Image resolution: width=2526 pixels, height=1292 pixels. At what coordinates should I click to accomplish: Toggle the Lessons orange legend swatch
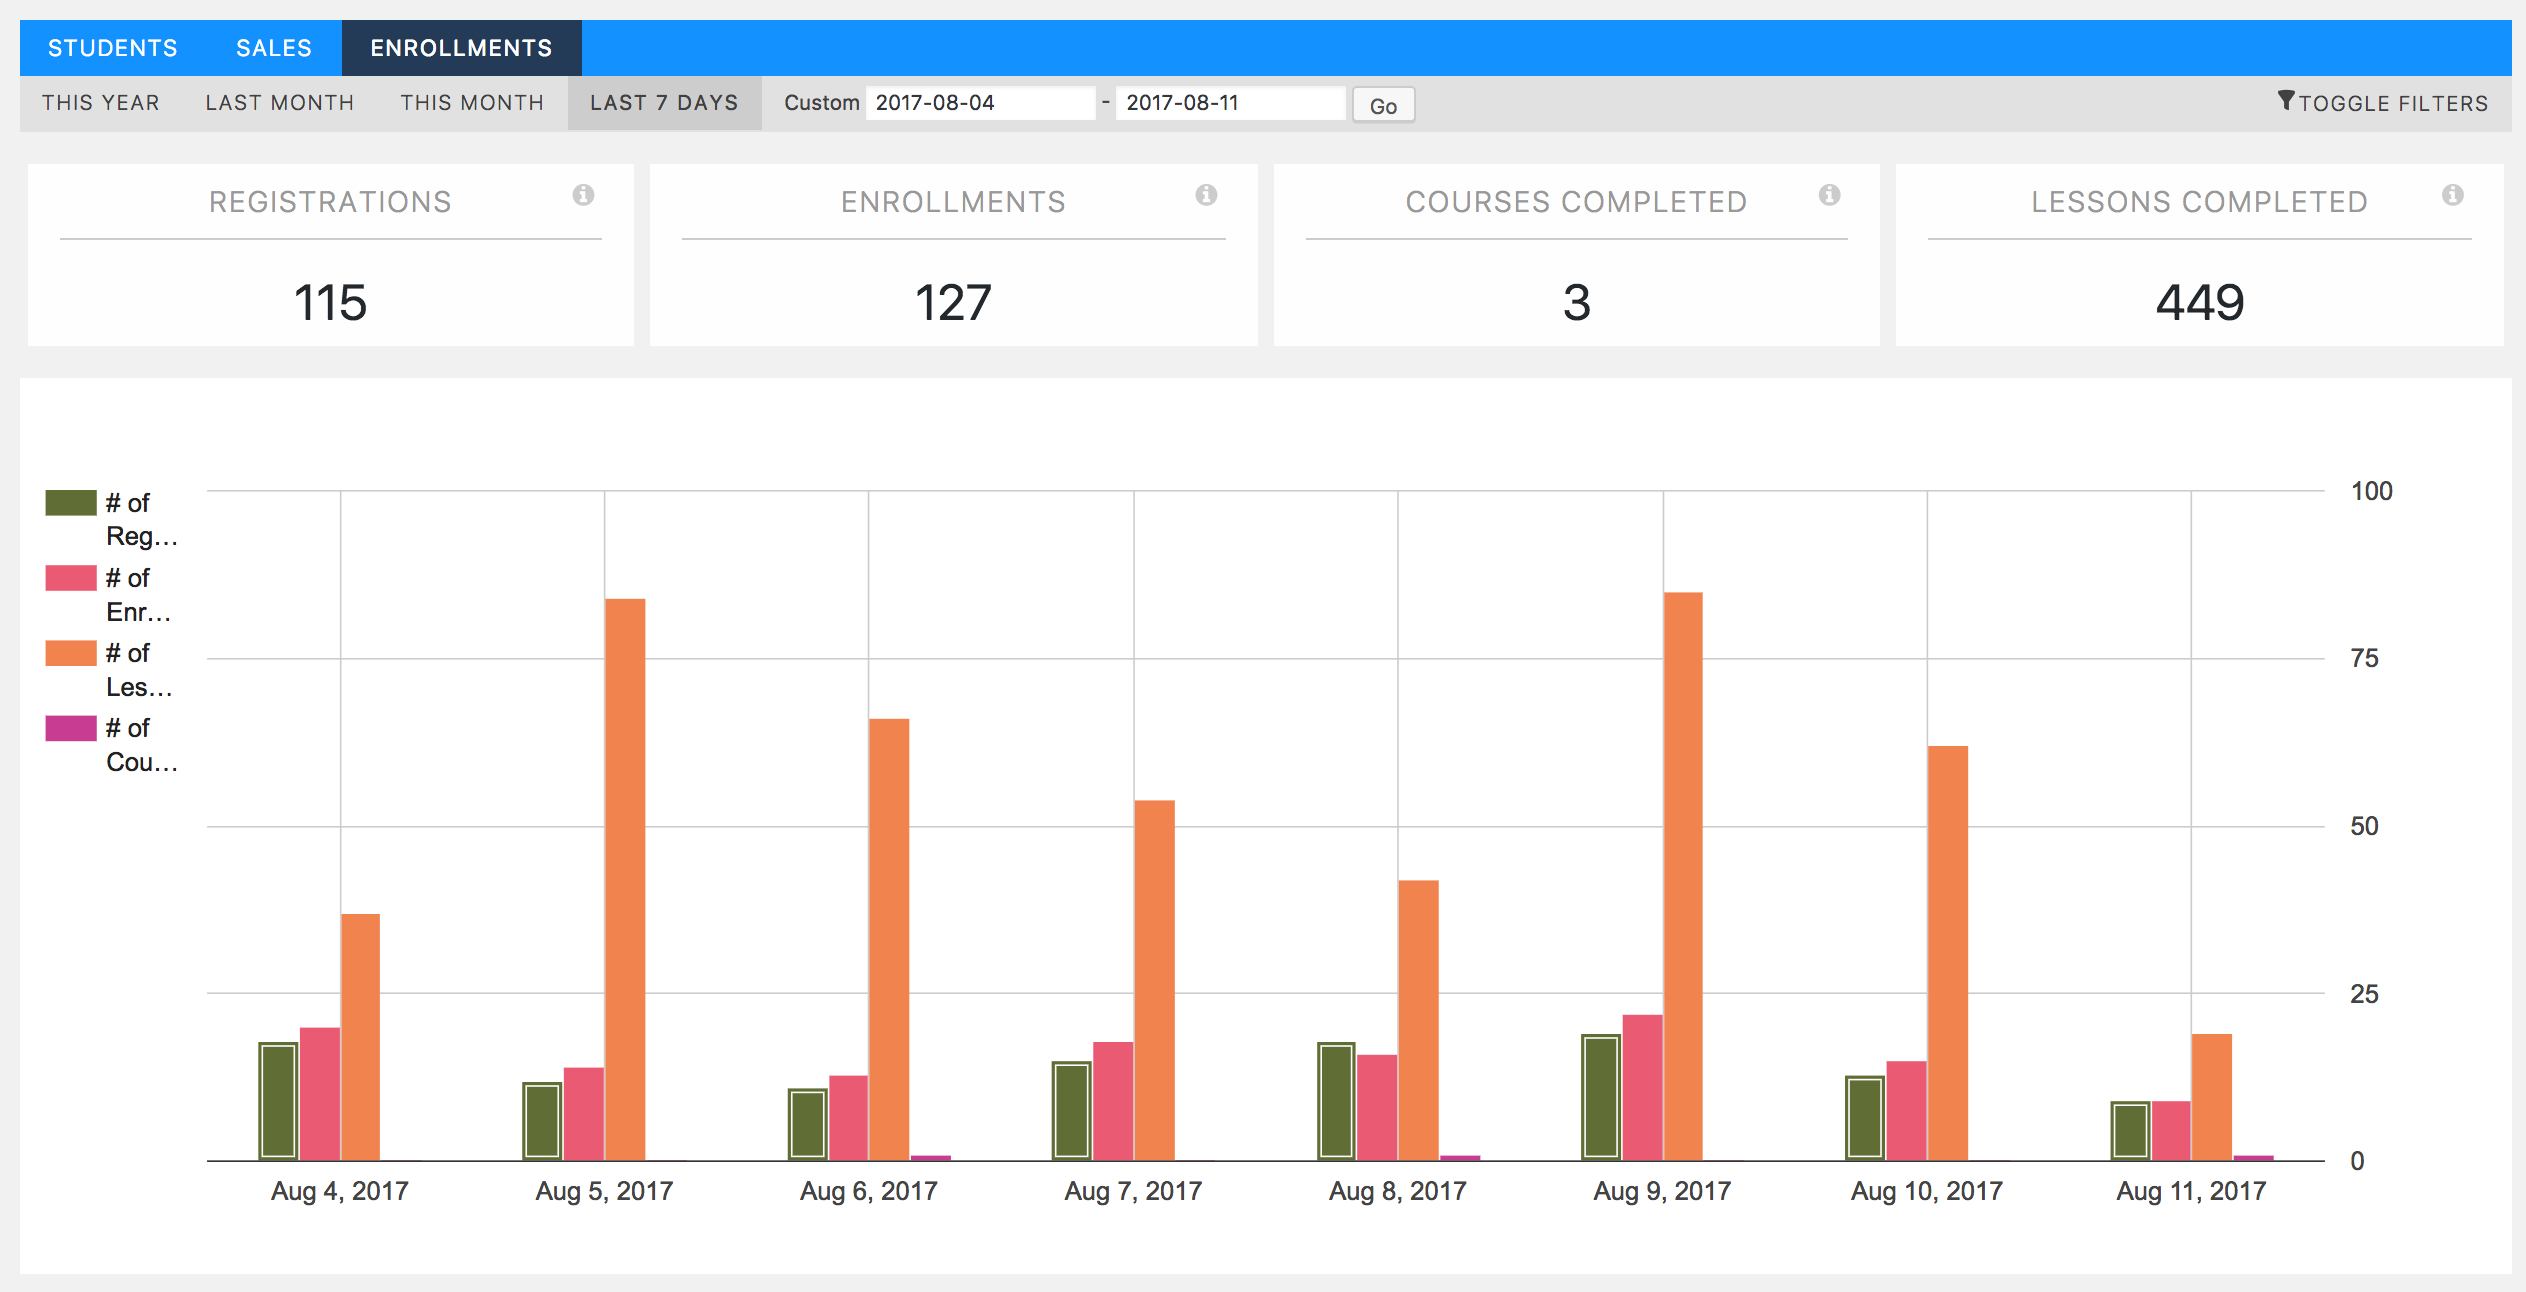[x=71, y=653]
